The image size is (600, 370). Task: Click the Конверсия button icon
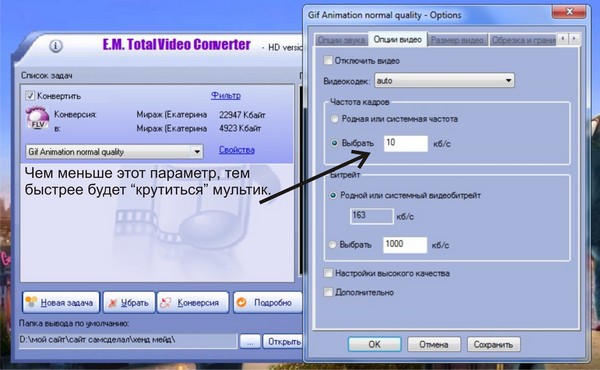click(x=166, y=303)
